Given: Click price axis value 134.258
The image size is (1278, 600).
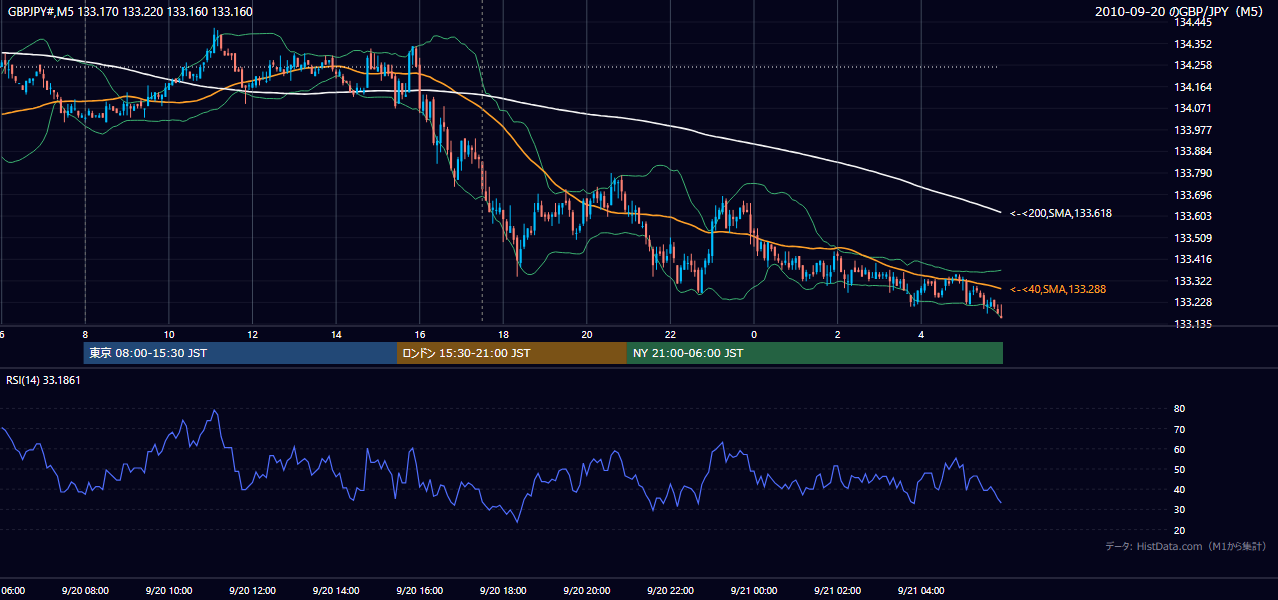Looking at the screenshot, I should 1192,65.
